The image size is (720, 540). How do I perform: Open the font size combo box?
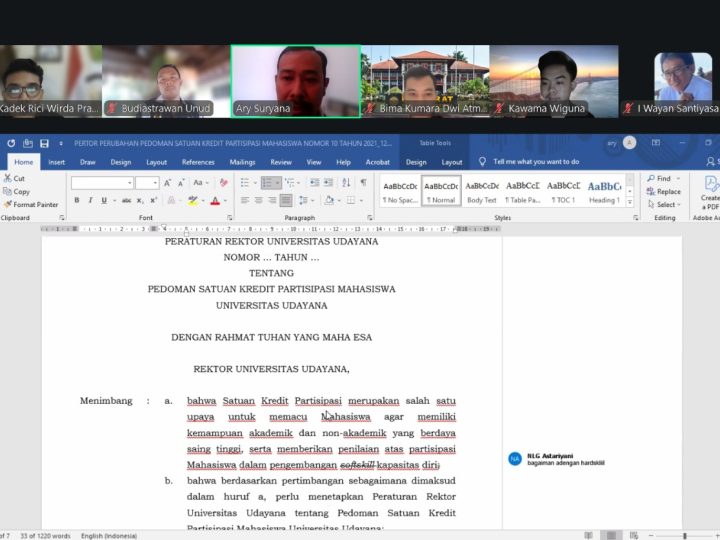pos(147,183)
